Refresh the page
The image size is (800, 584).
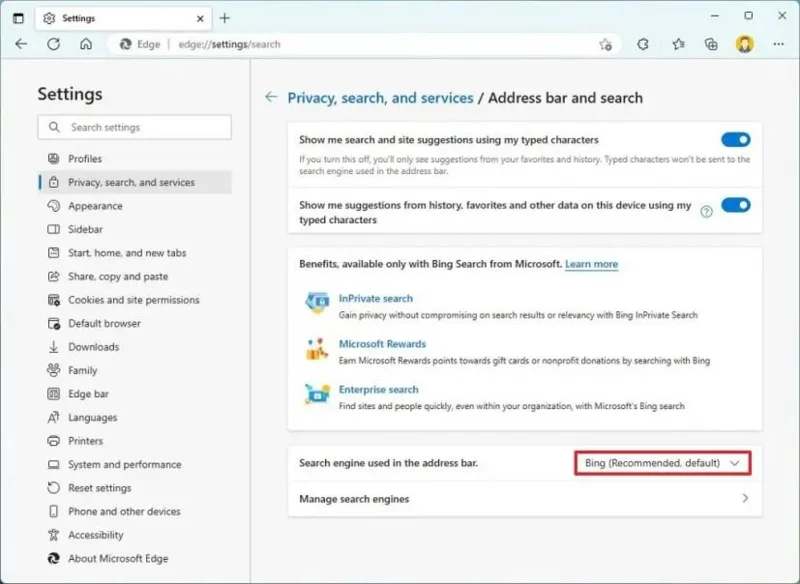click(54, 44)
